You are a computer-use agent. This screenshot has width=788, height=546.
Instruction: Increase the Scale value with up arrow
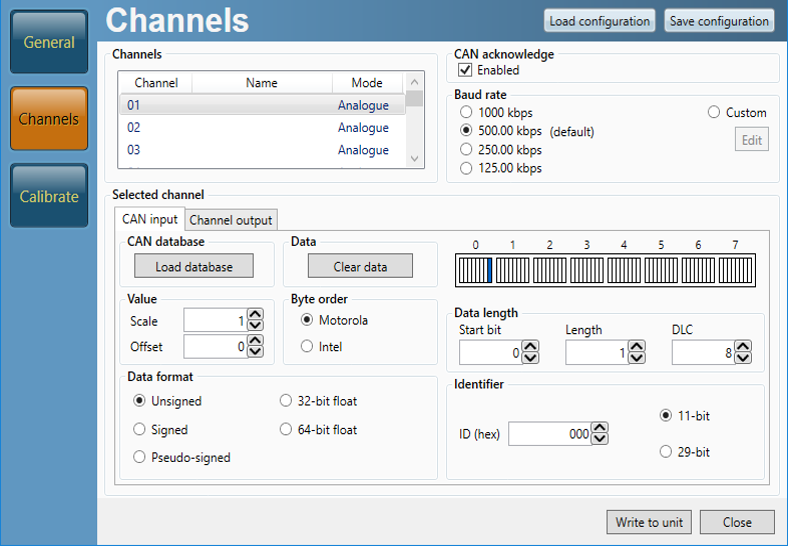point(255,314)
